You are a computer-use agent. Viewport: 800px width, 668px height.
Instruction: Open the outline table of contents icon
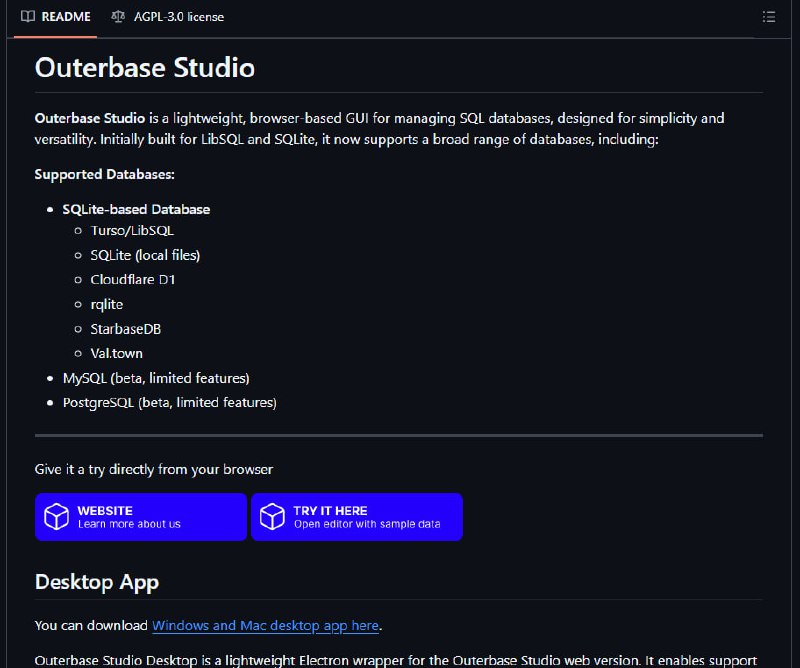pos(768,17)
